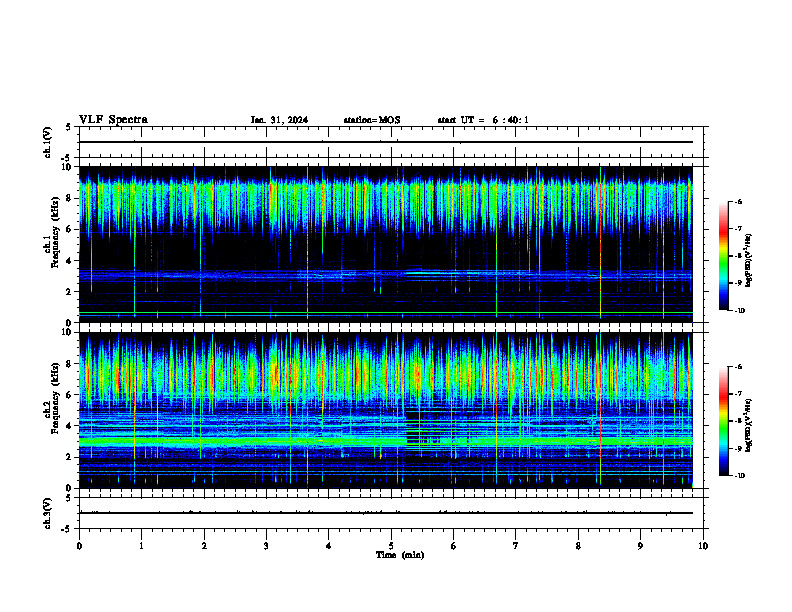This screenshot has height=612, width=792.
Task: Click the "5" tick on the time axis
Action: click(x=391, y=546)
